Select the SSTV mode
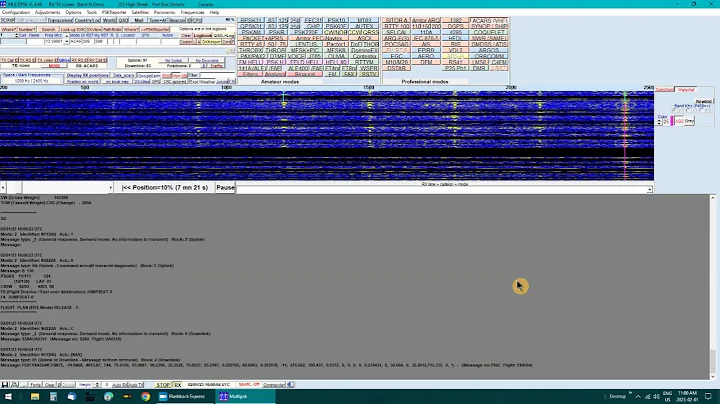The width and height of the screenshot is (720, 404). click(x=368, y=74)
